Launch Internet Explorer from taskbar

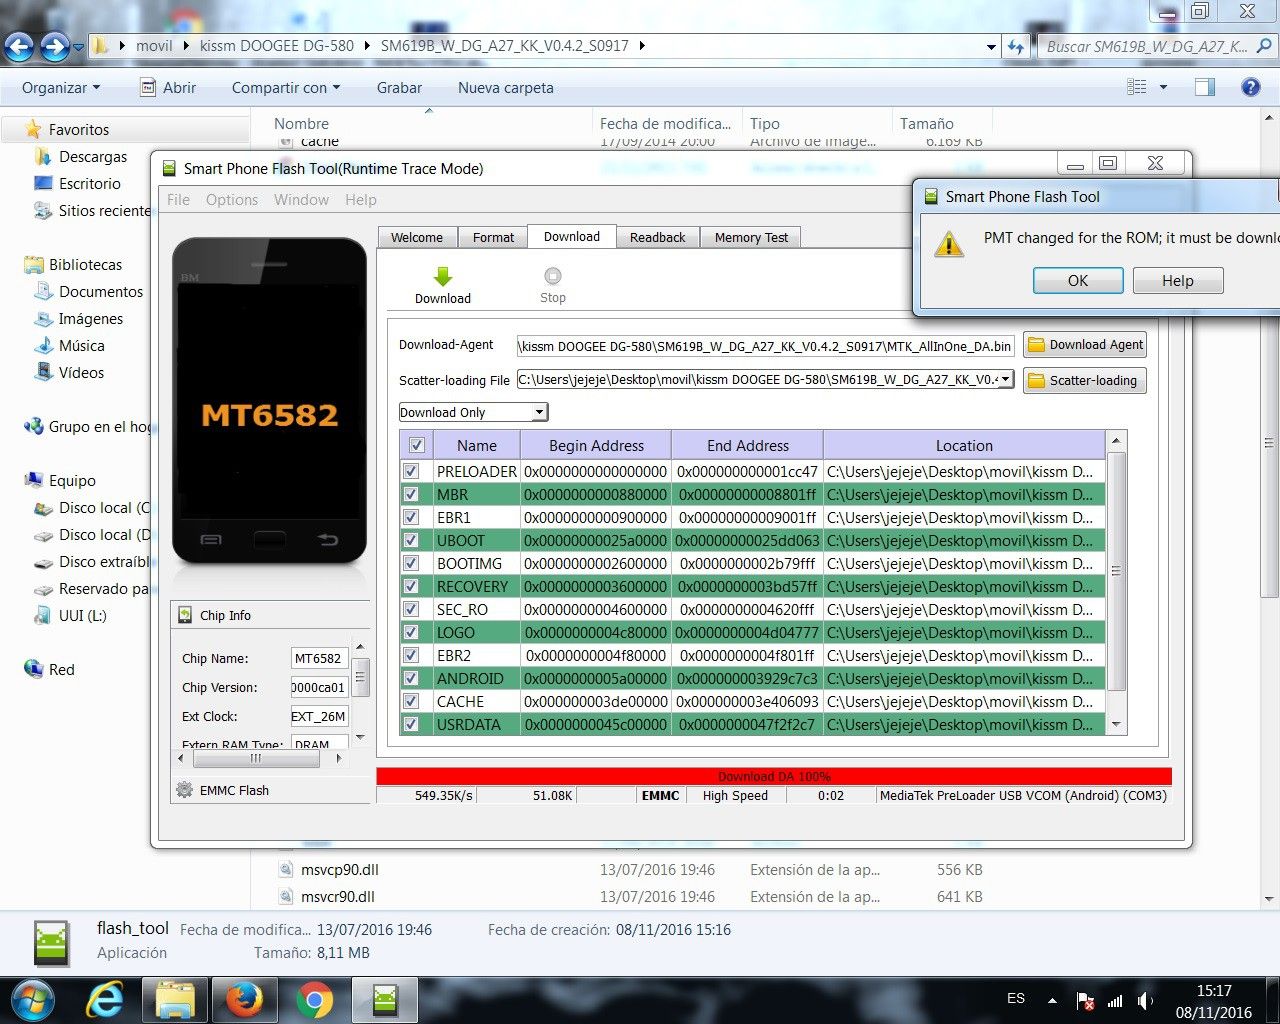[105, 1000]
